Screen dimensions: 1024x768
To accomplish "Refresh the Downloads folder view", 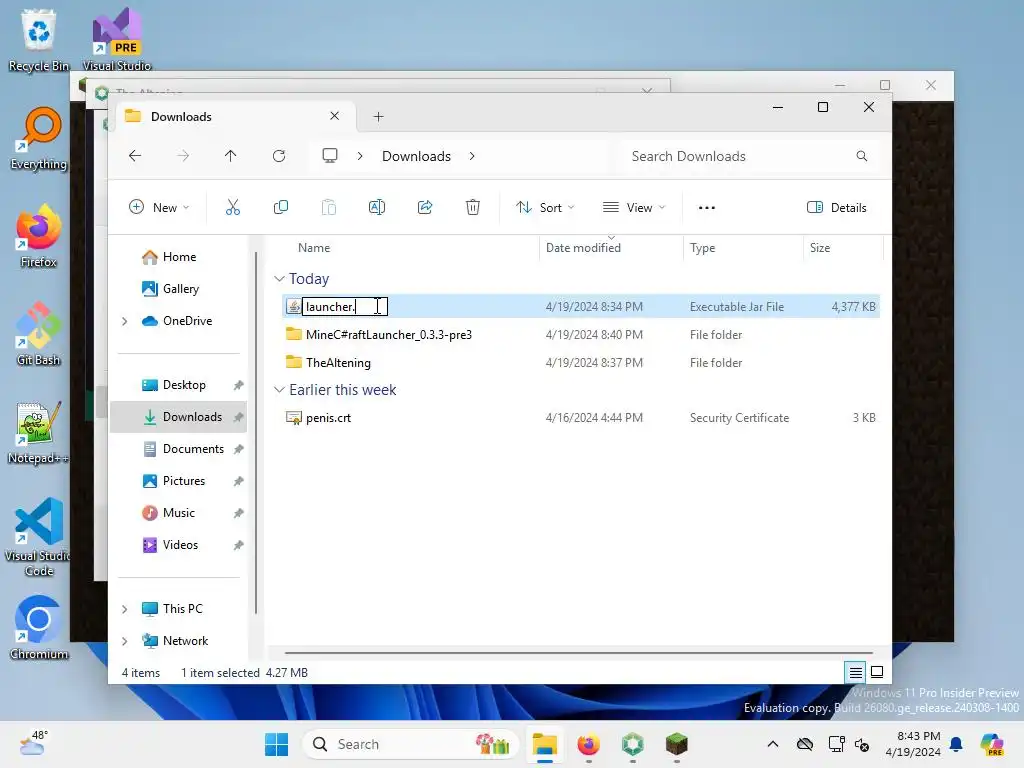I will (x=279, y=156).
